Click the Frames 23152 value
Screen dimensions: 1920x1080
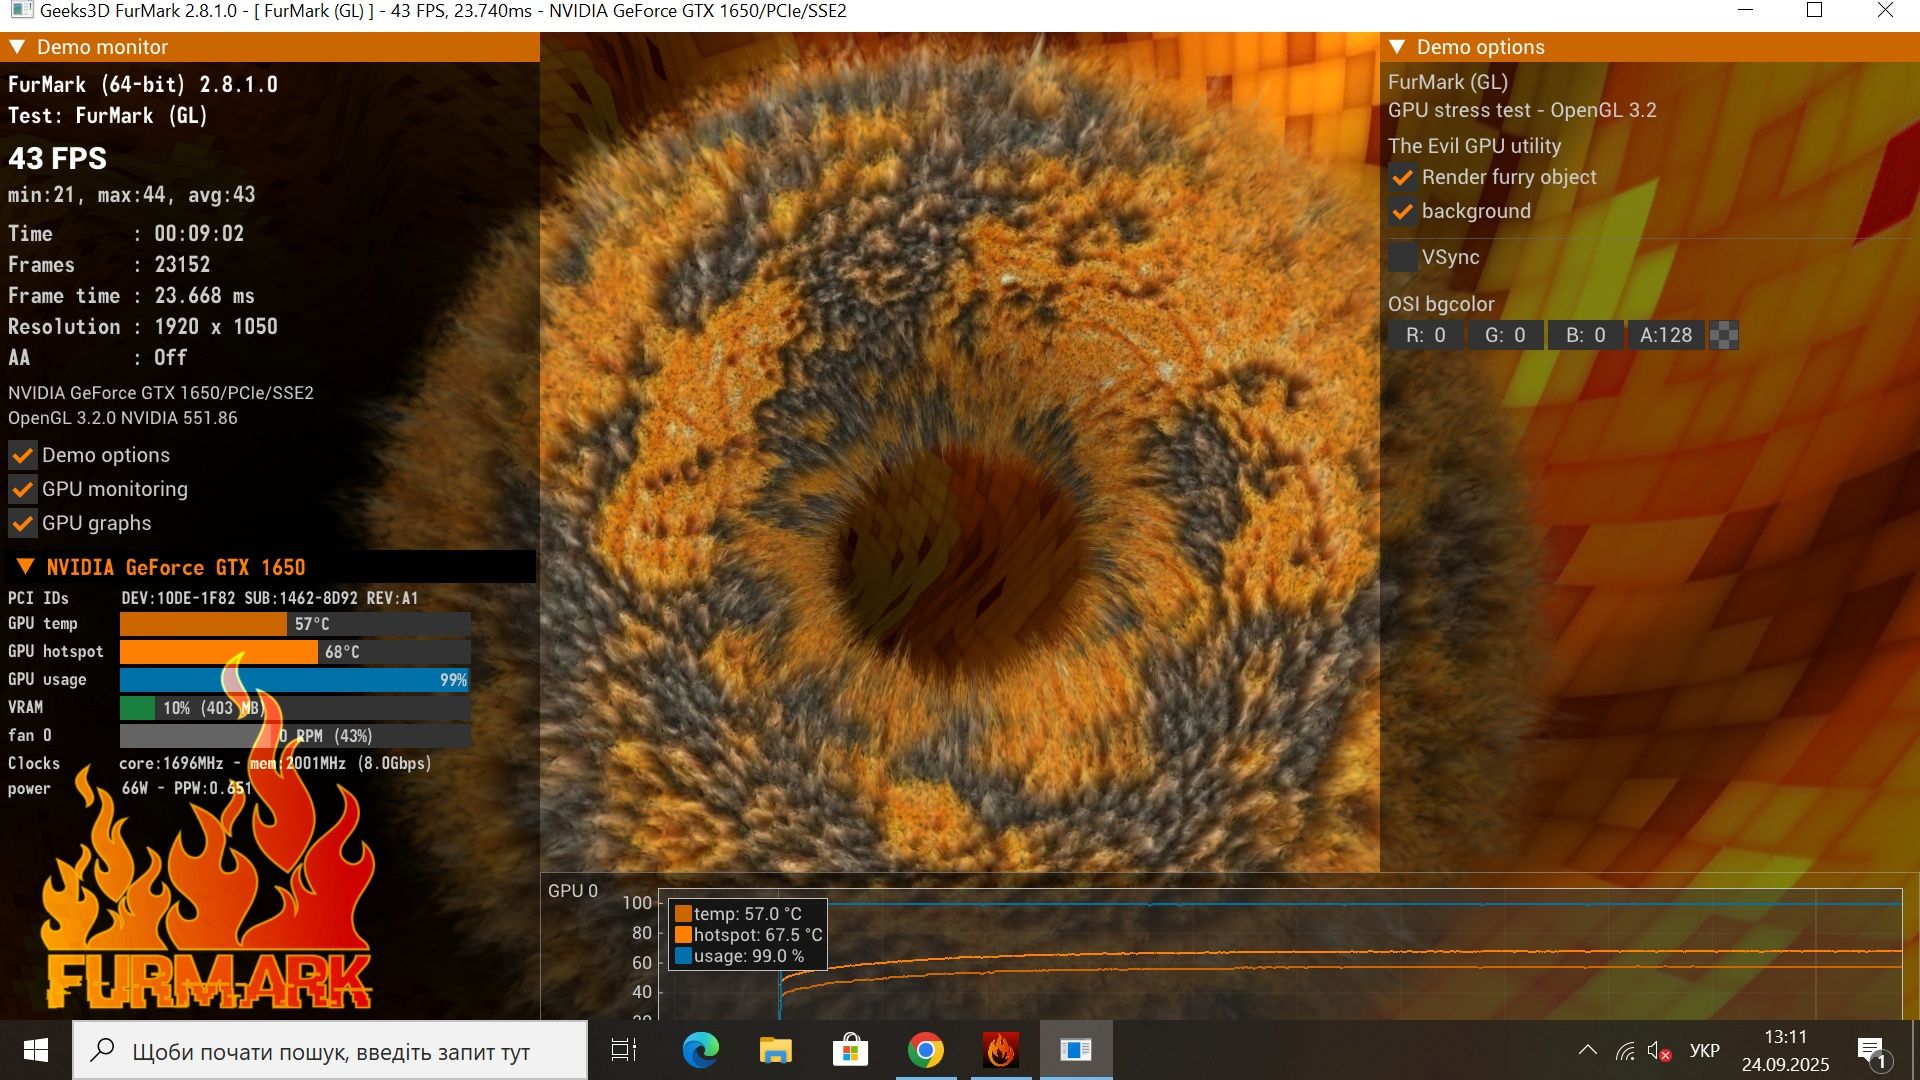[x=182, y=265]
